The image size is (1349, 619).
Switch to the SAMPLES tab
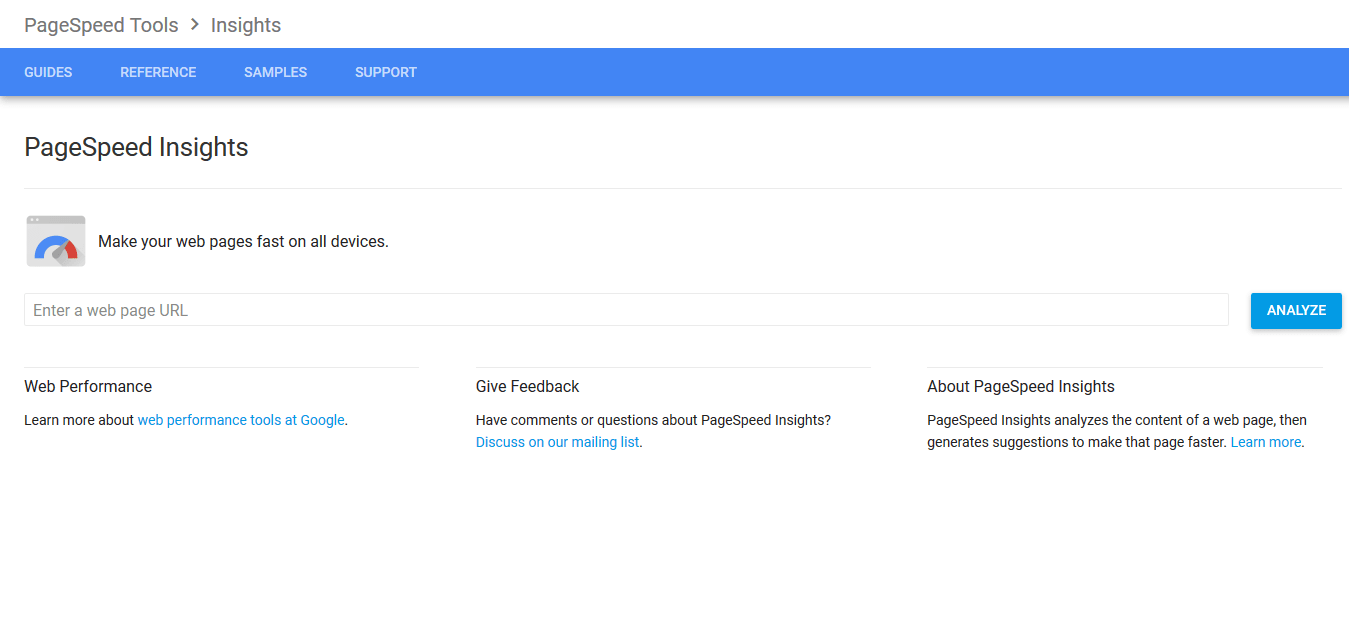point(275,72)
